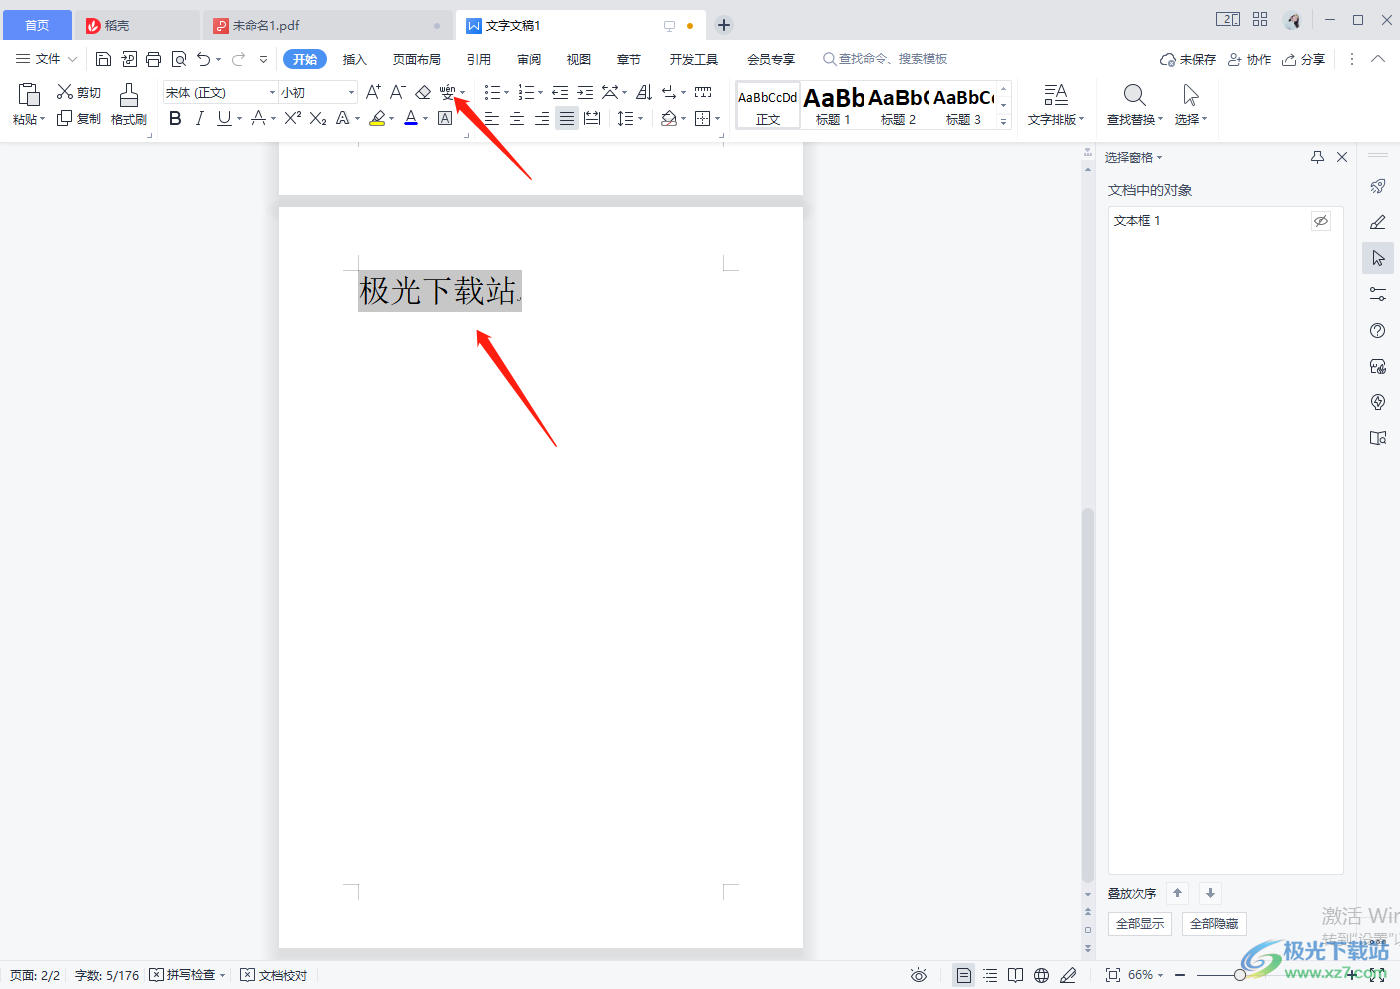
Task: Click the Print icon in quick access toolbar
Action: click(153, 59)
